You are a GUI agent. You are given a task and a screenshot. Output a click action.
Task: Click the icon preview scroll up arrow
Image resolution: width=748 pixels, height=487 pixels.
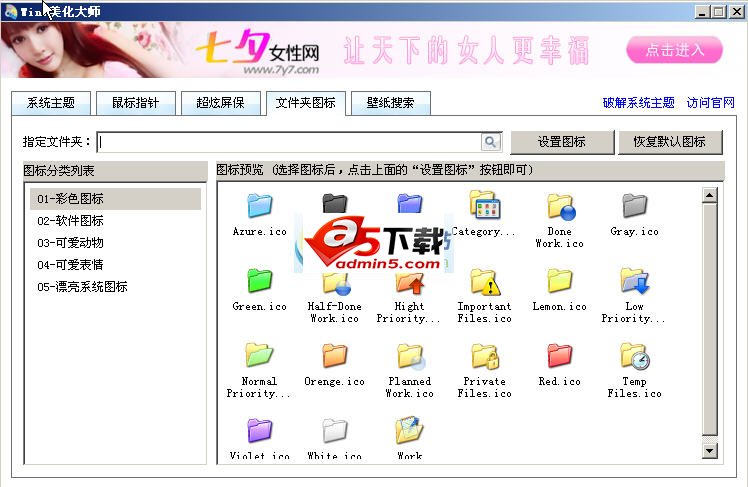(x=710, y=195)
